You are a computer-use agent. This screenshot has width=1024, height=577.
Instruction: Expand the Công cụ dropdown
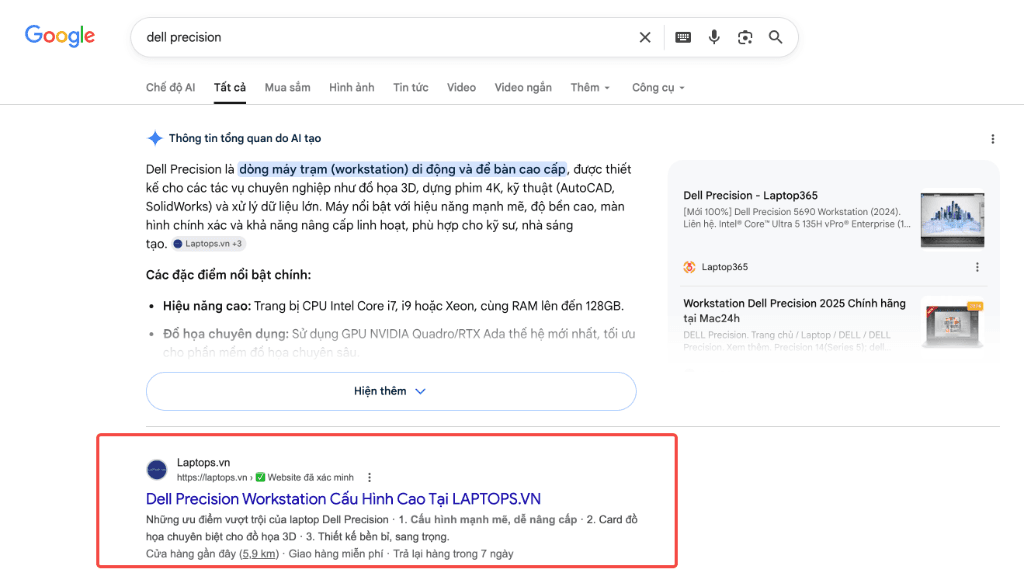click(658, 87)
